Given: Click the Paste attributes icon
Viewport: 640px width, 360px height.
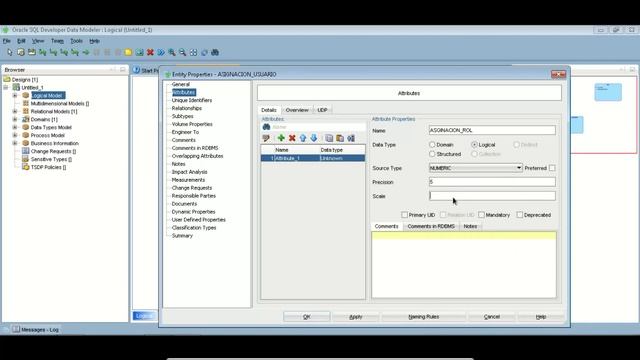Looking at the screenshot, I should pyautogui.click(x=340, y=138).
